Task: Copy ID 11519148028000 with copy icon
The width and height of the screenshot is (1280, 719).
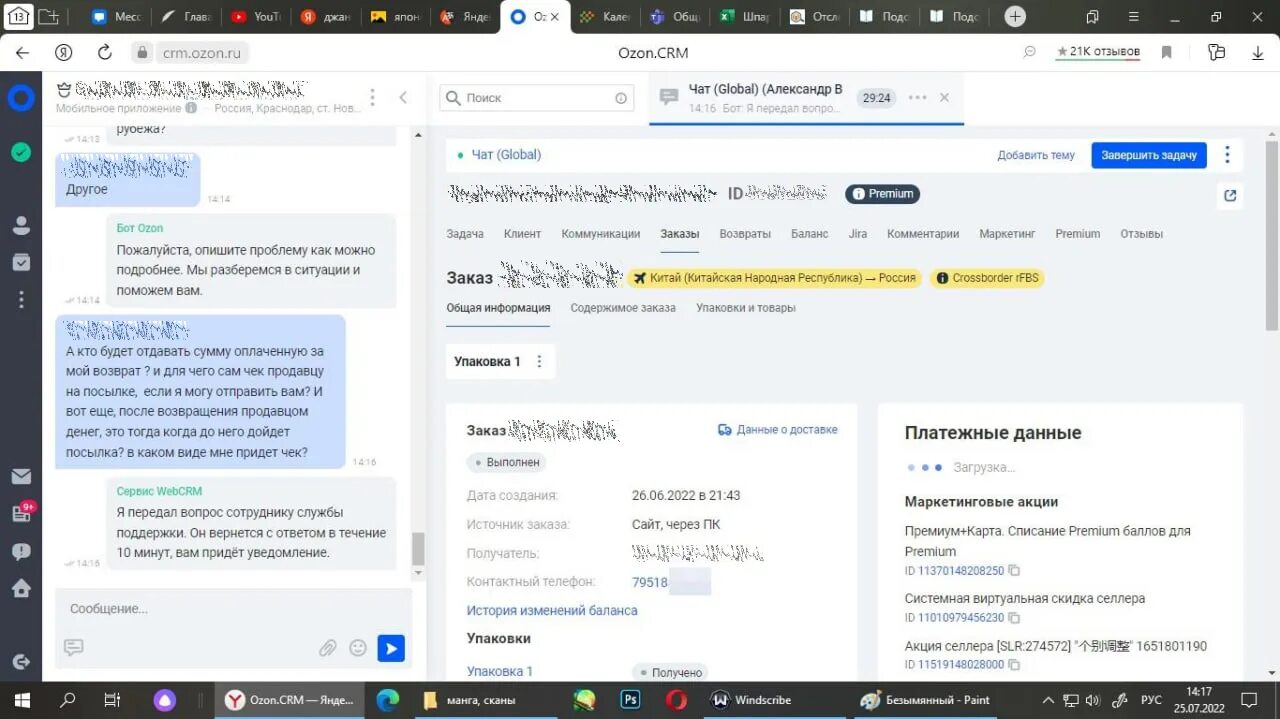Action: tap(1014, 665)
